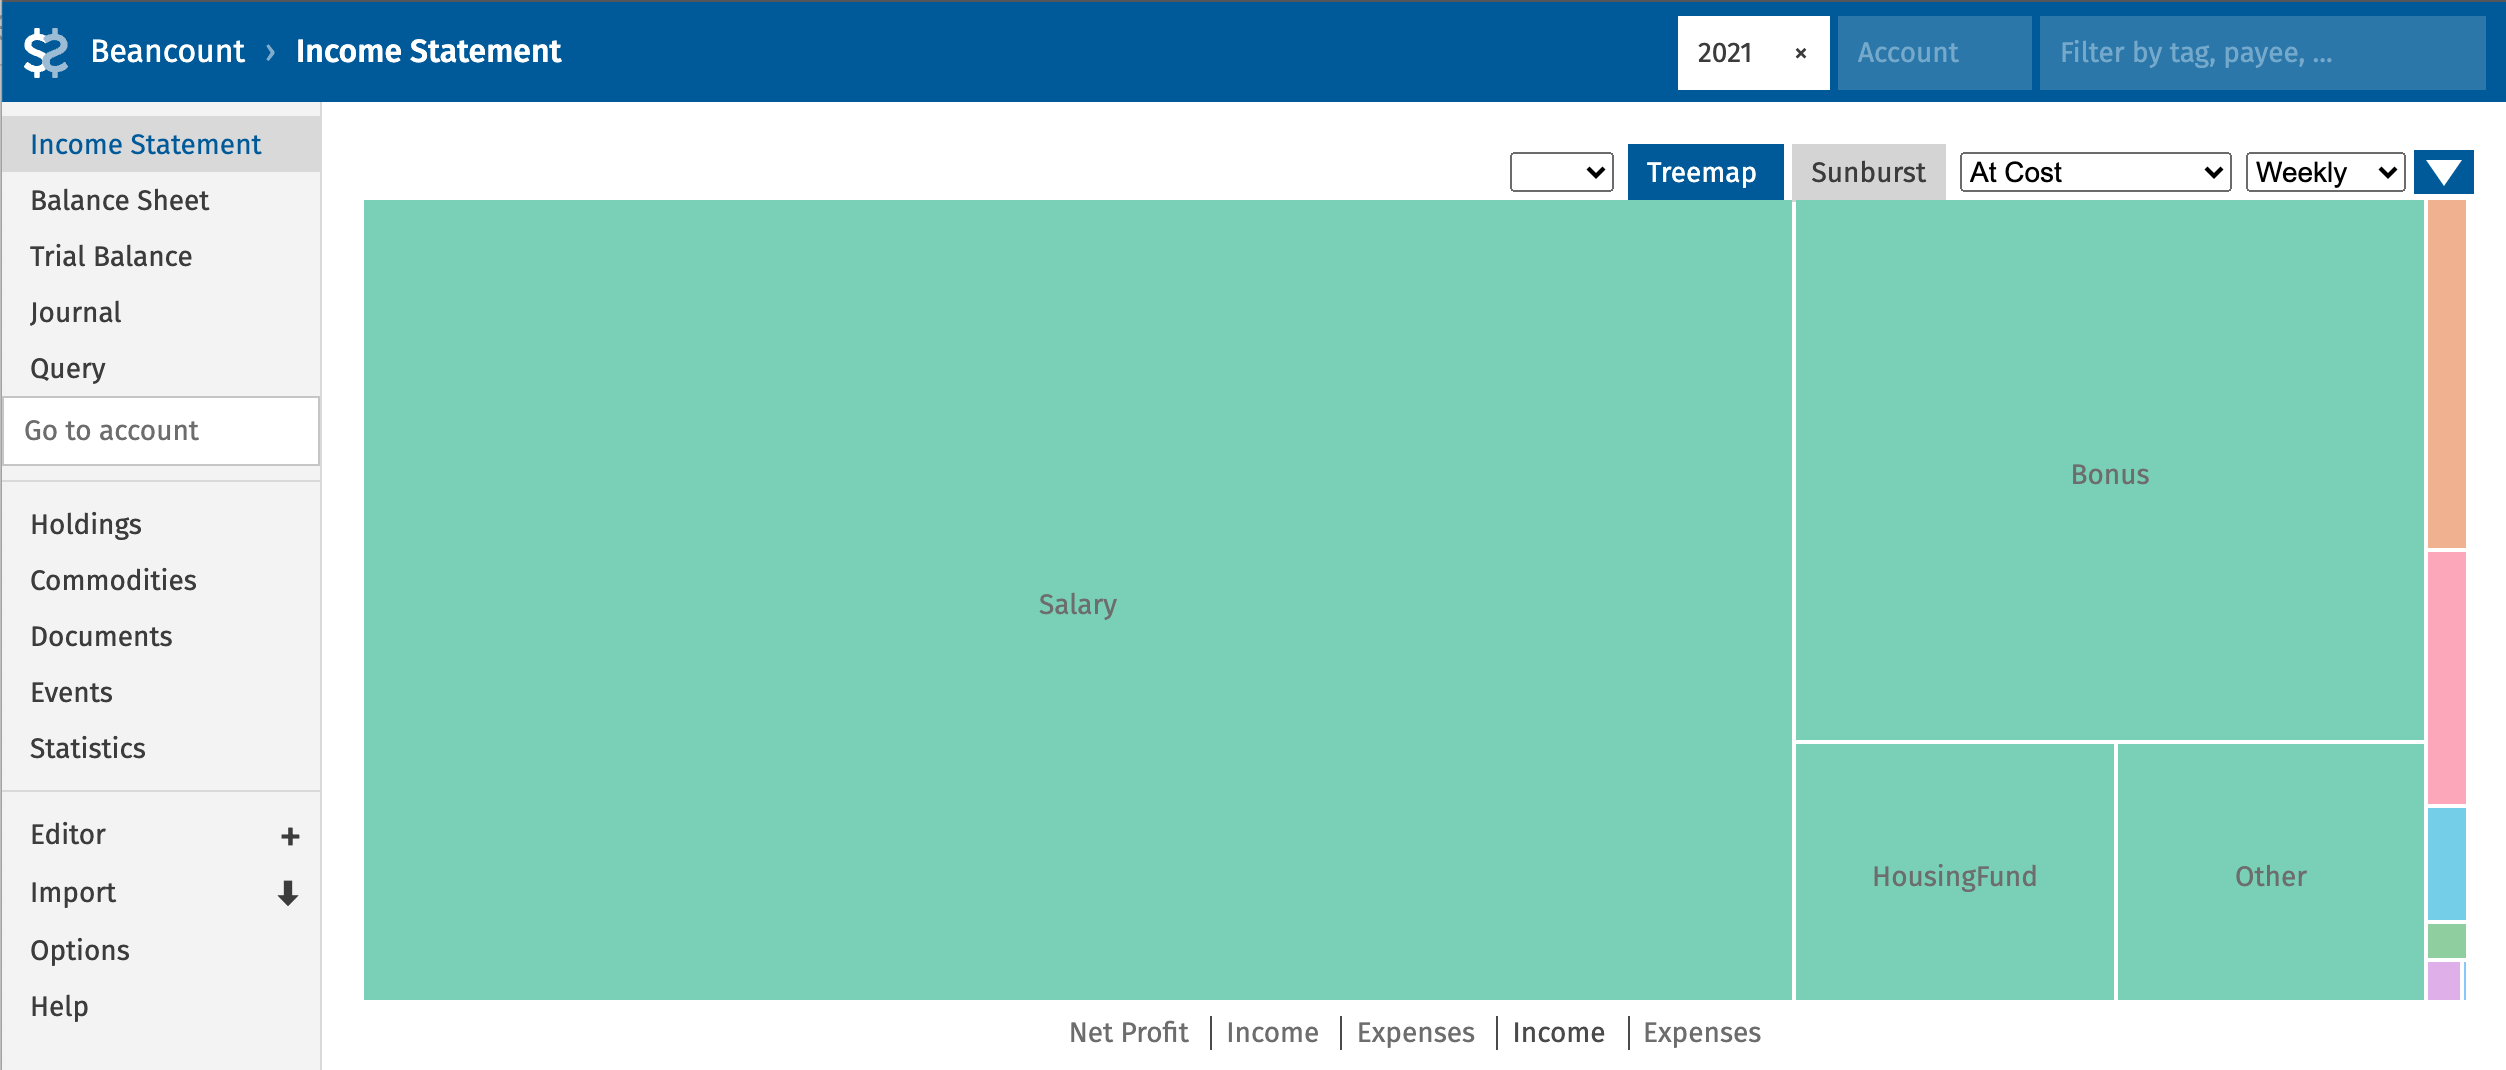Toggle charts with the triangle button
This screenshot has height=1070, width=2506.
tap(2443, 172)
